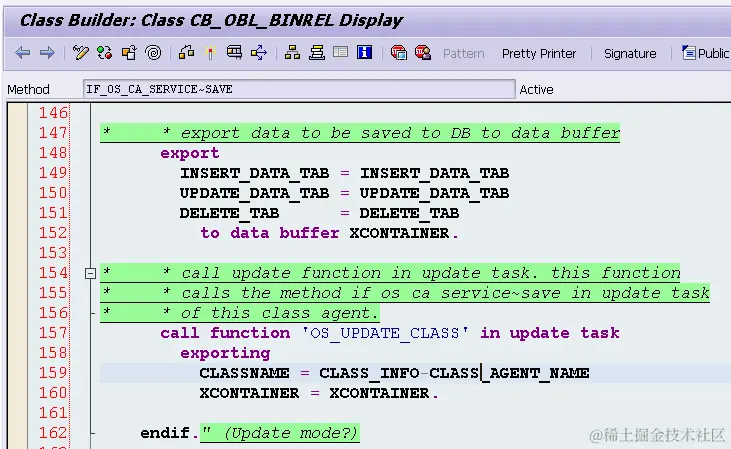
Task: Click the Where-Used List icon
Action: coord(234,53)
